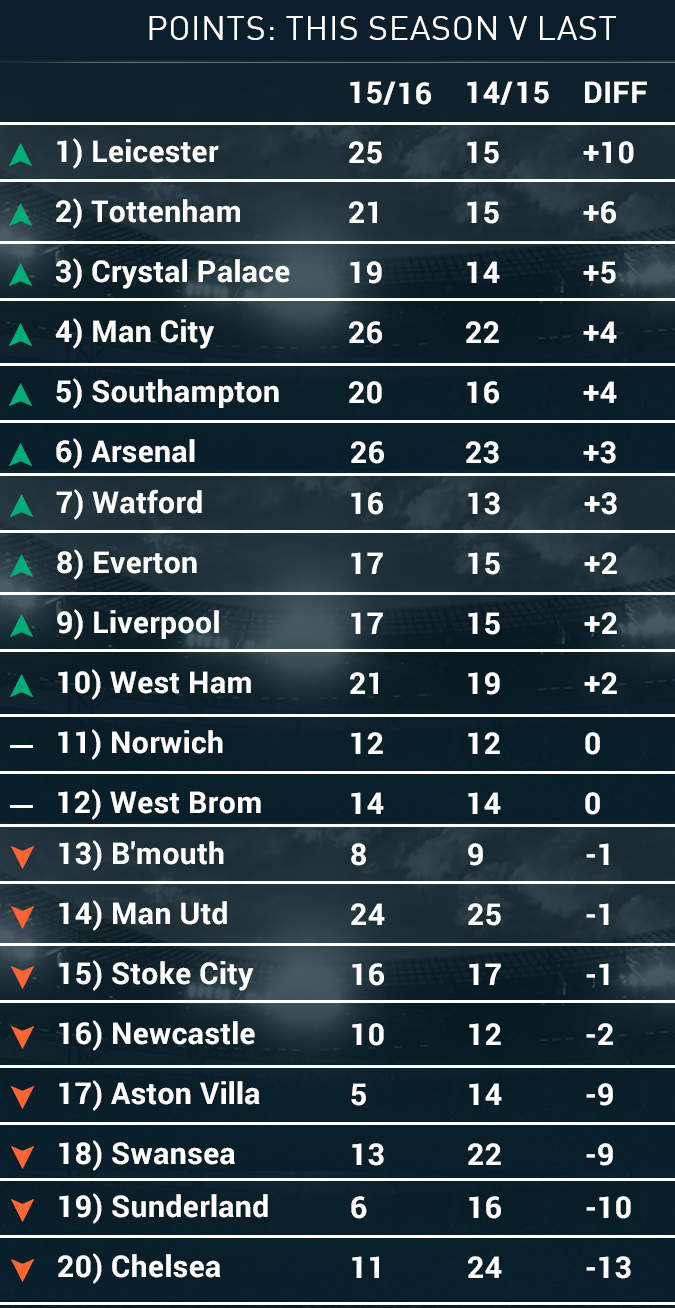This screenshot has height=1308, width=675.
Task: Click the green up arrow beside Leicester
Action: (x=21, y=155)
